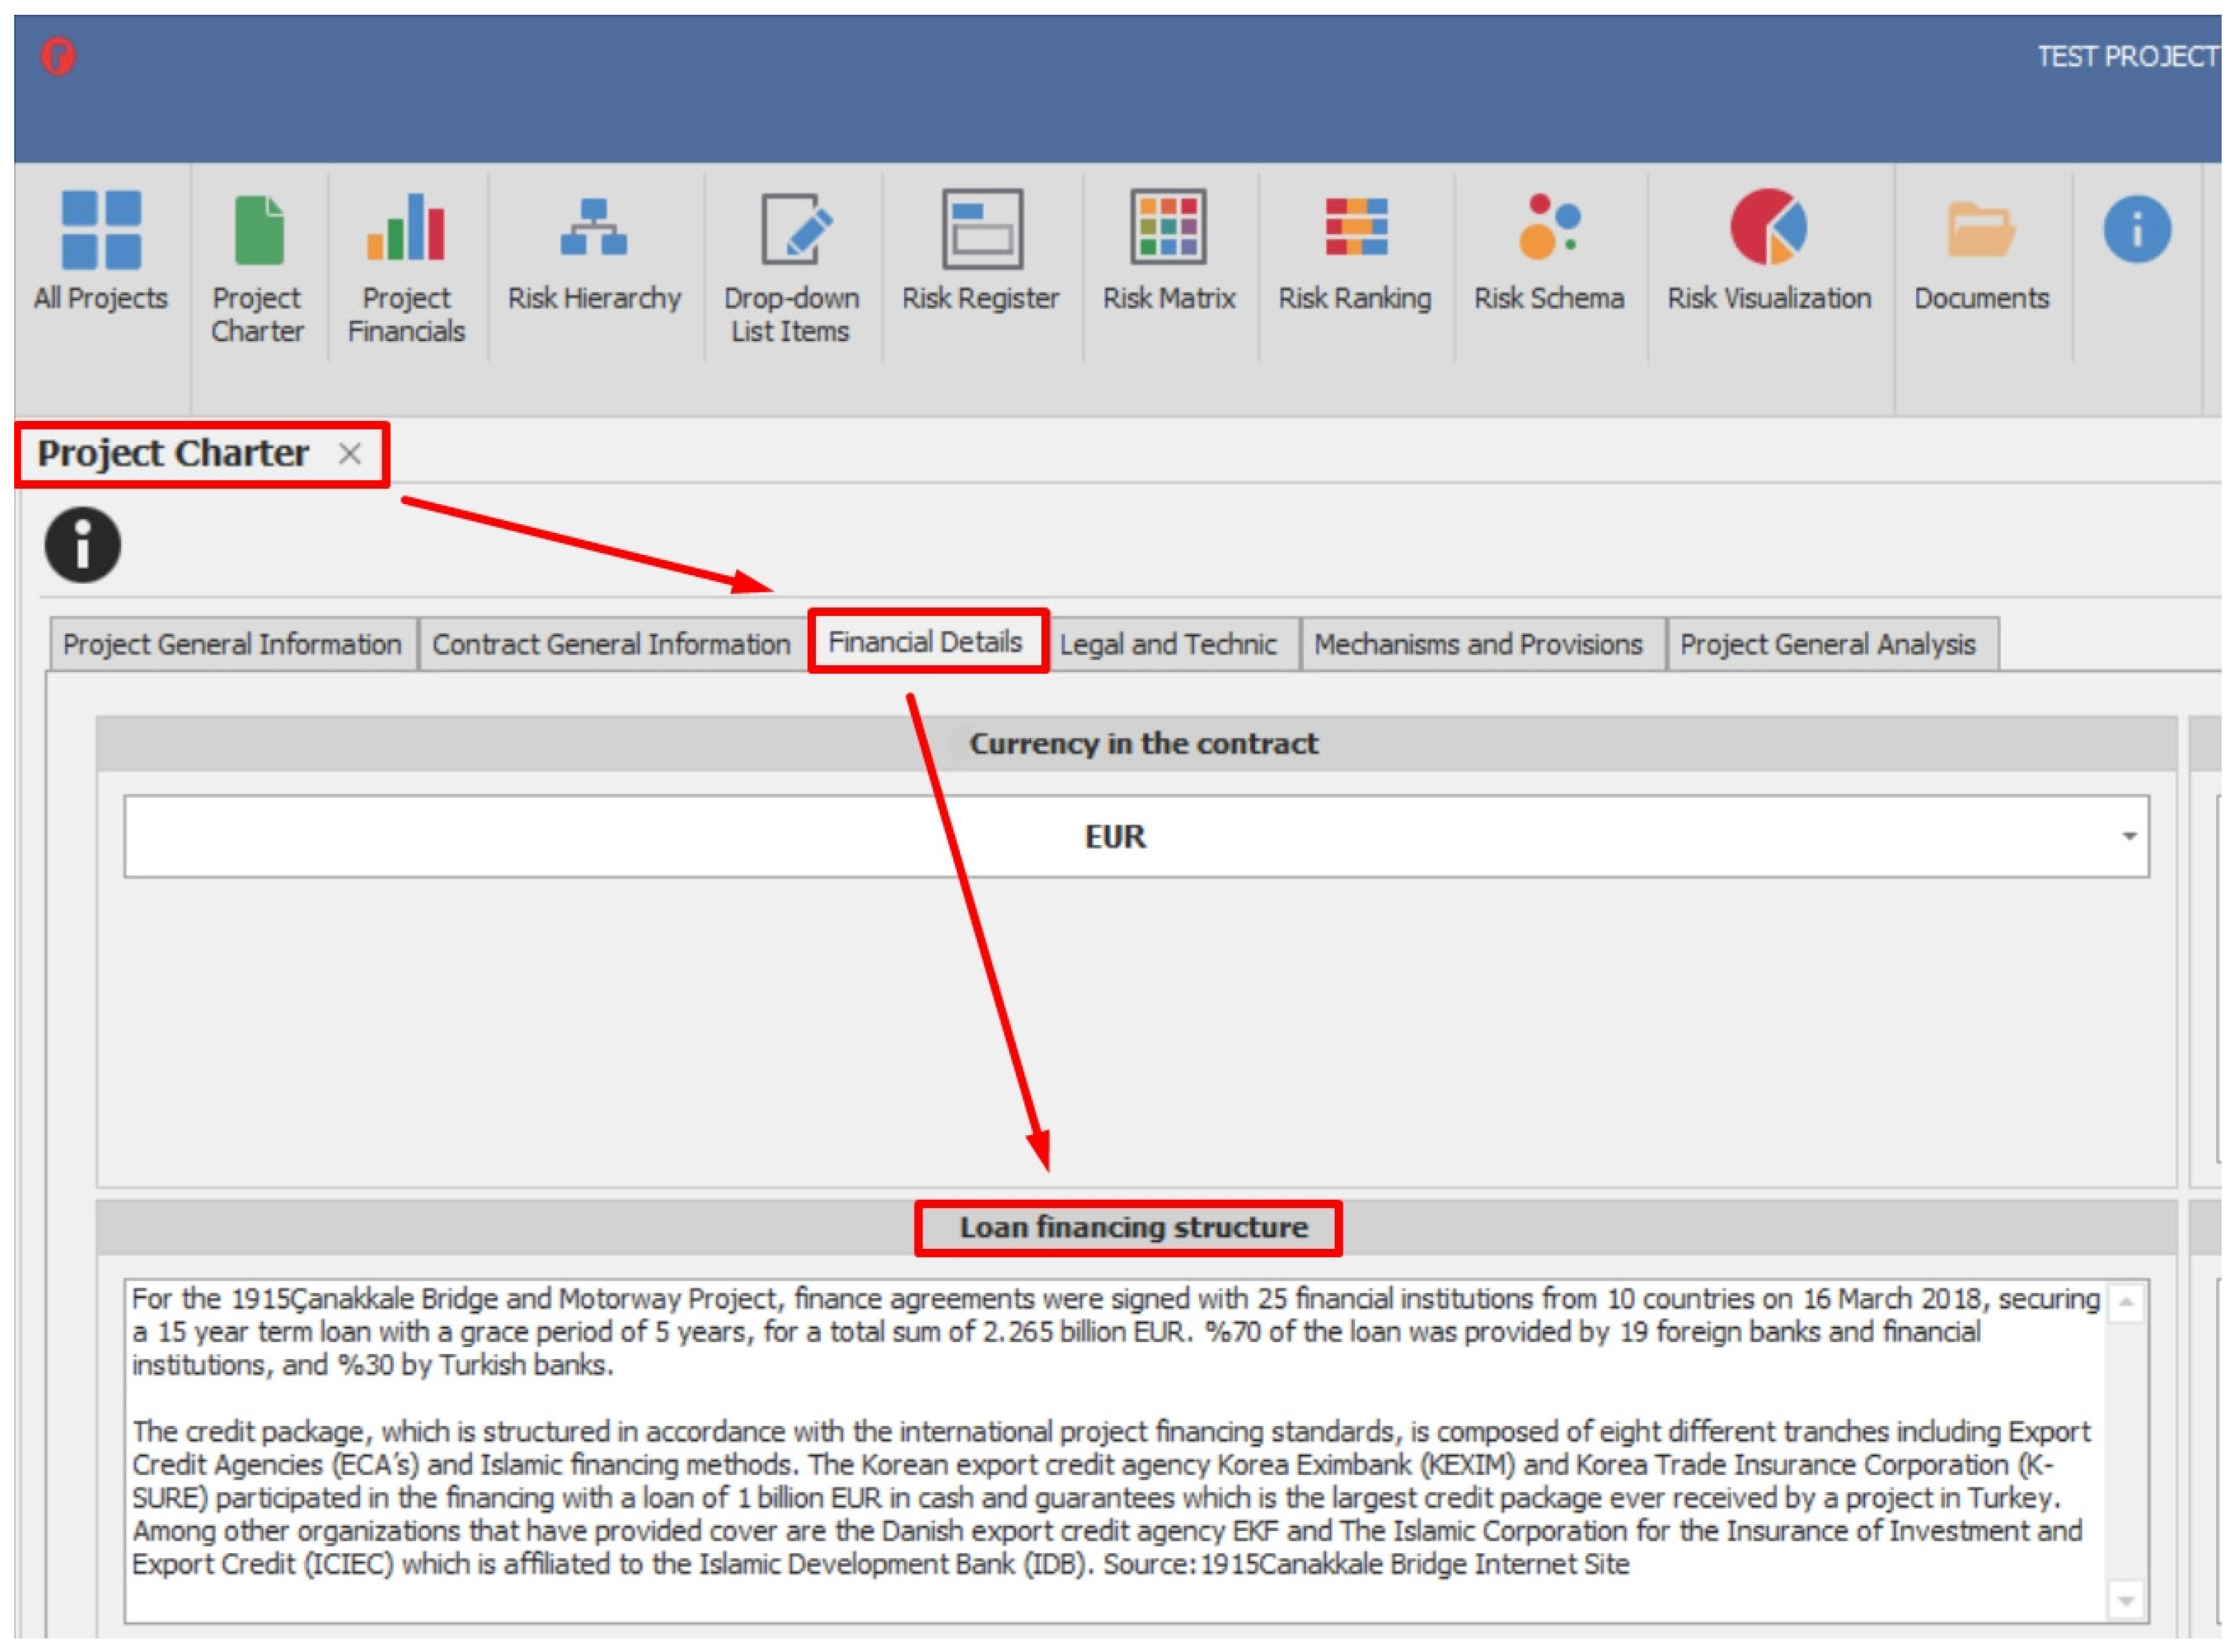
Task: Select the Risk Hierarchy icon
Action: 594,228
